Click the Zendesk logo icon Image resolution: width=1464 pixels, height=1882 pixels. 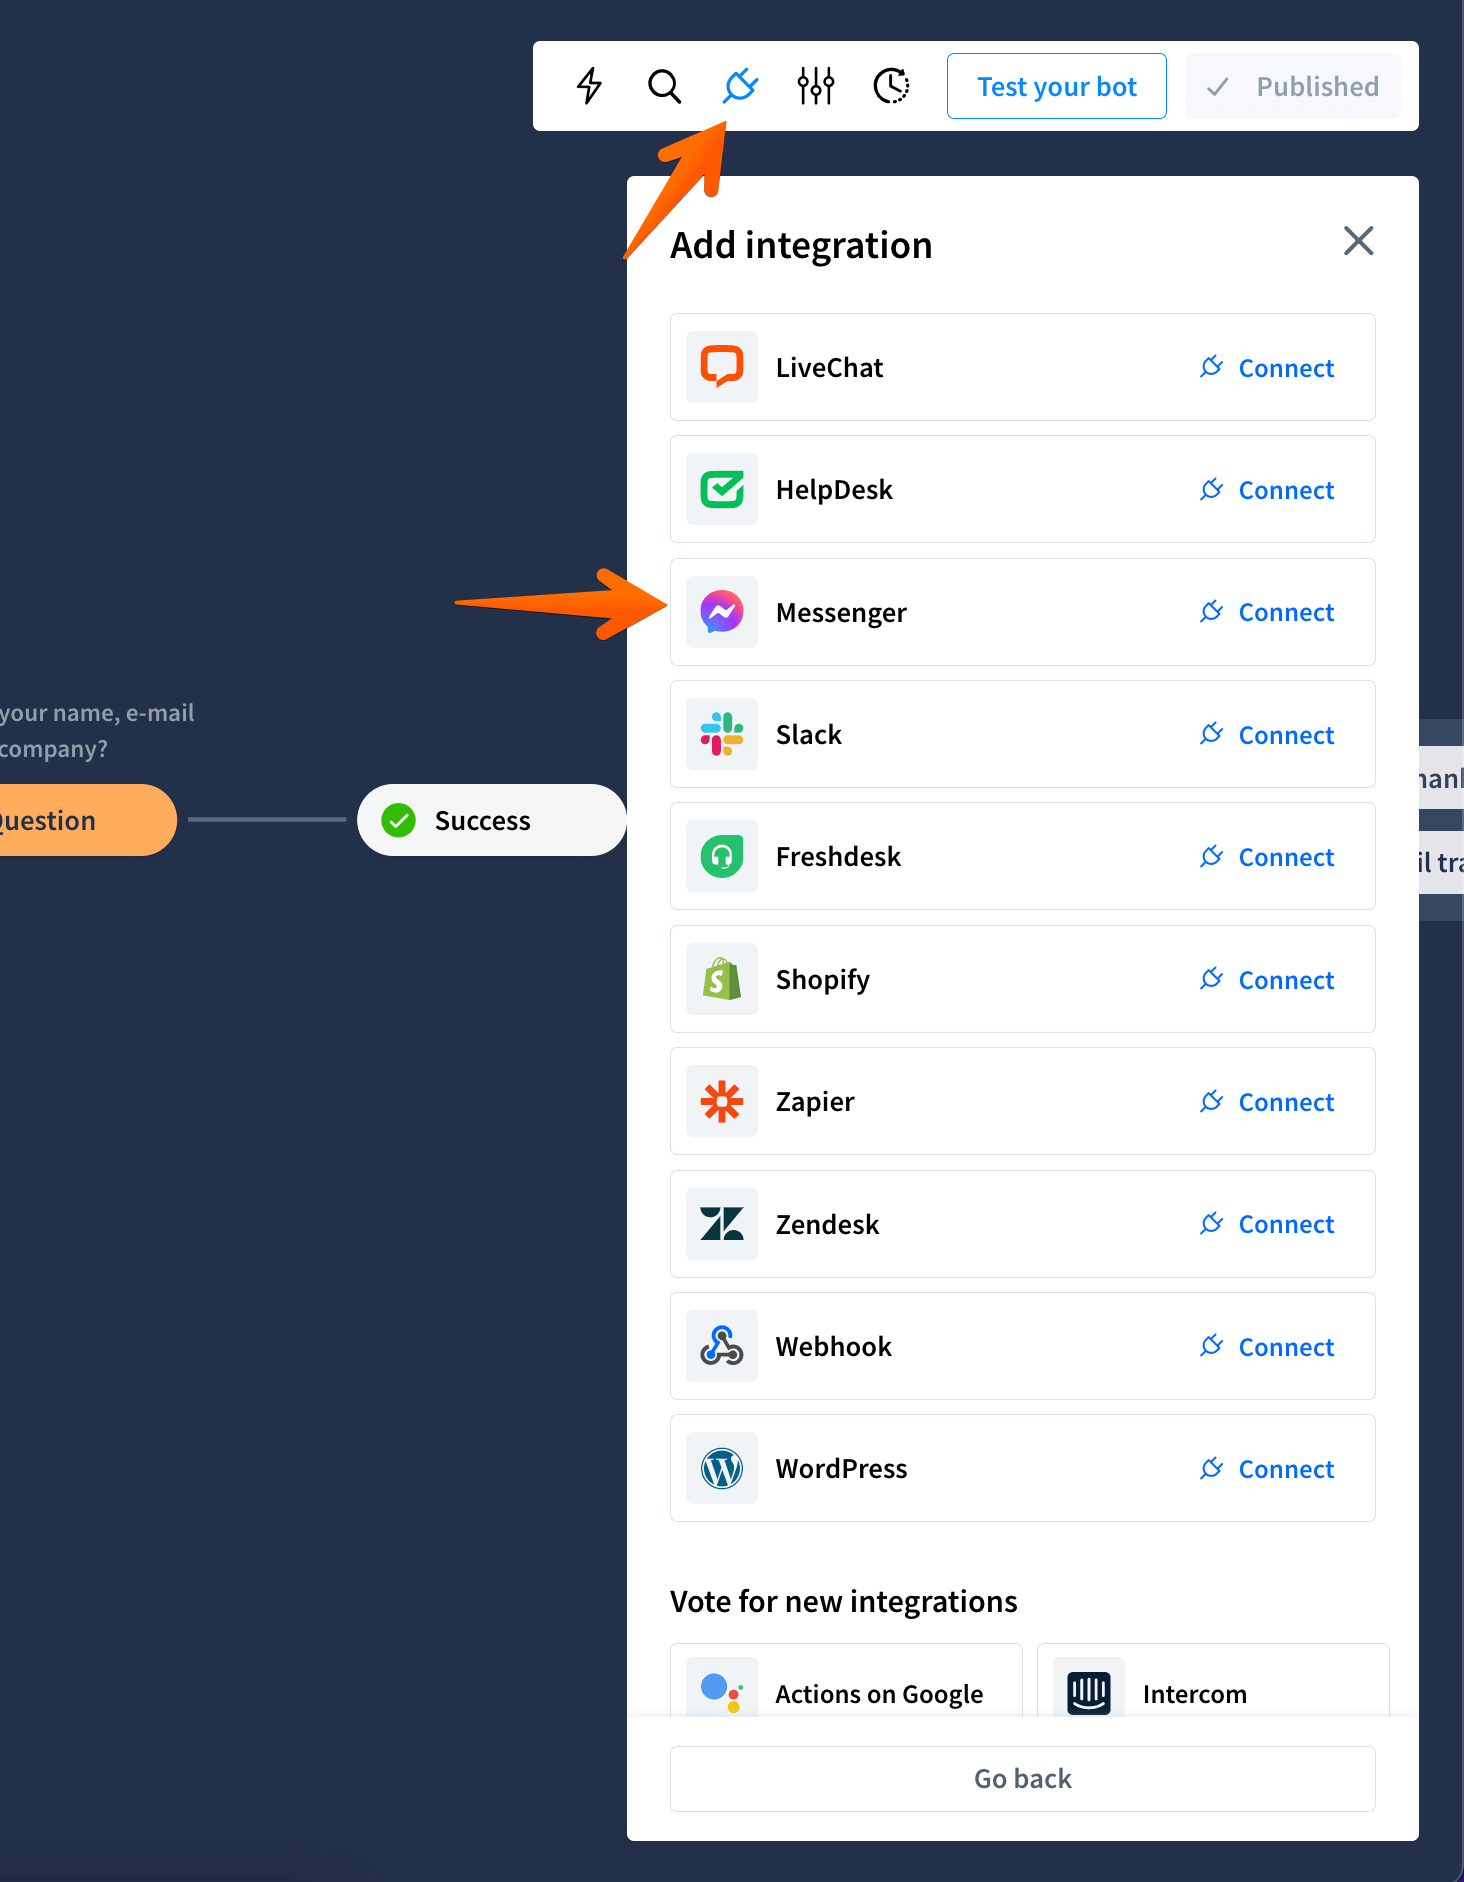(x=722, y=1224)
